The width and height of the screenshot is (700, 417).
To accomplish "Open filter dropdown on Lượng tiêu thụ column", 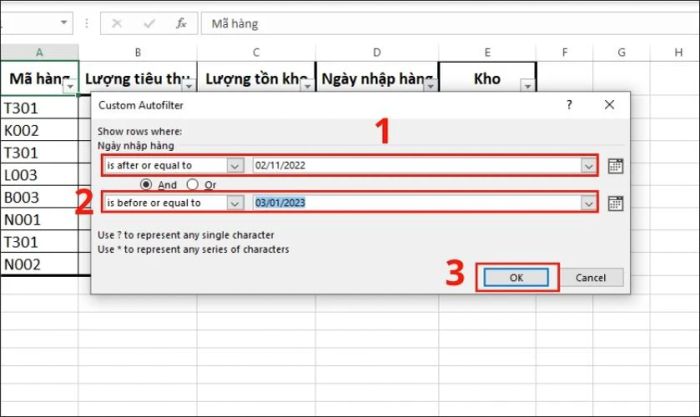I will [189, 86].
